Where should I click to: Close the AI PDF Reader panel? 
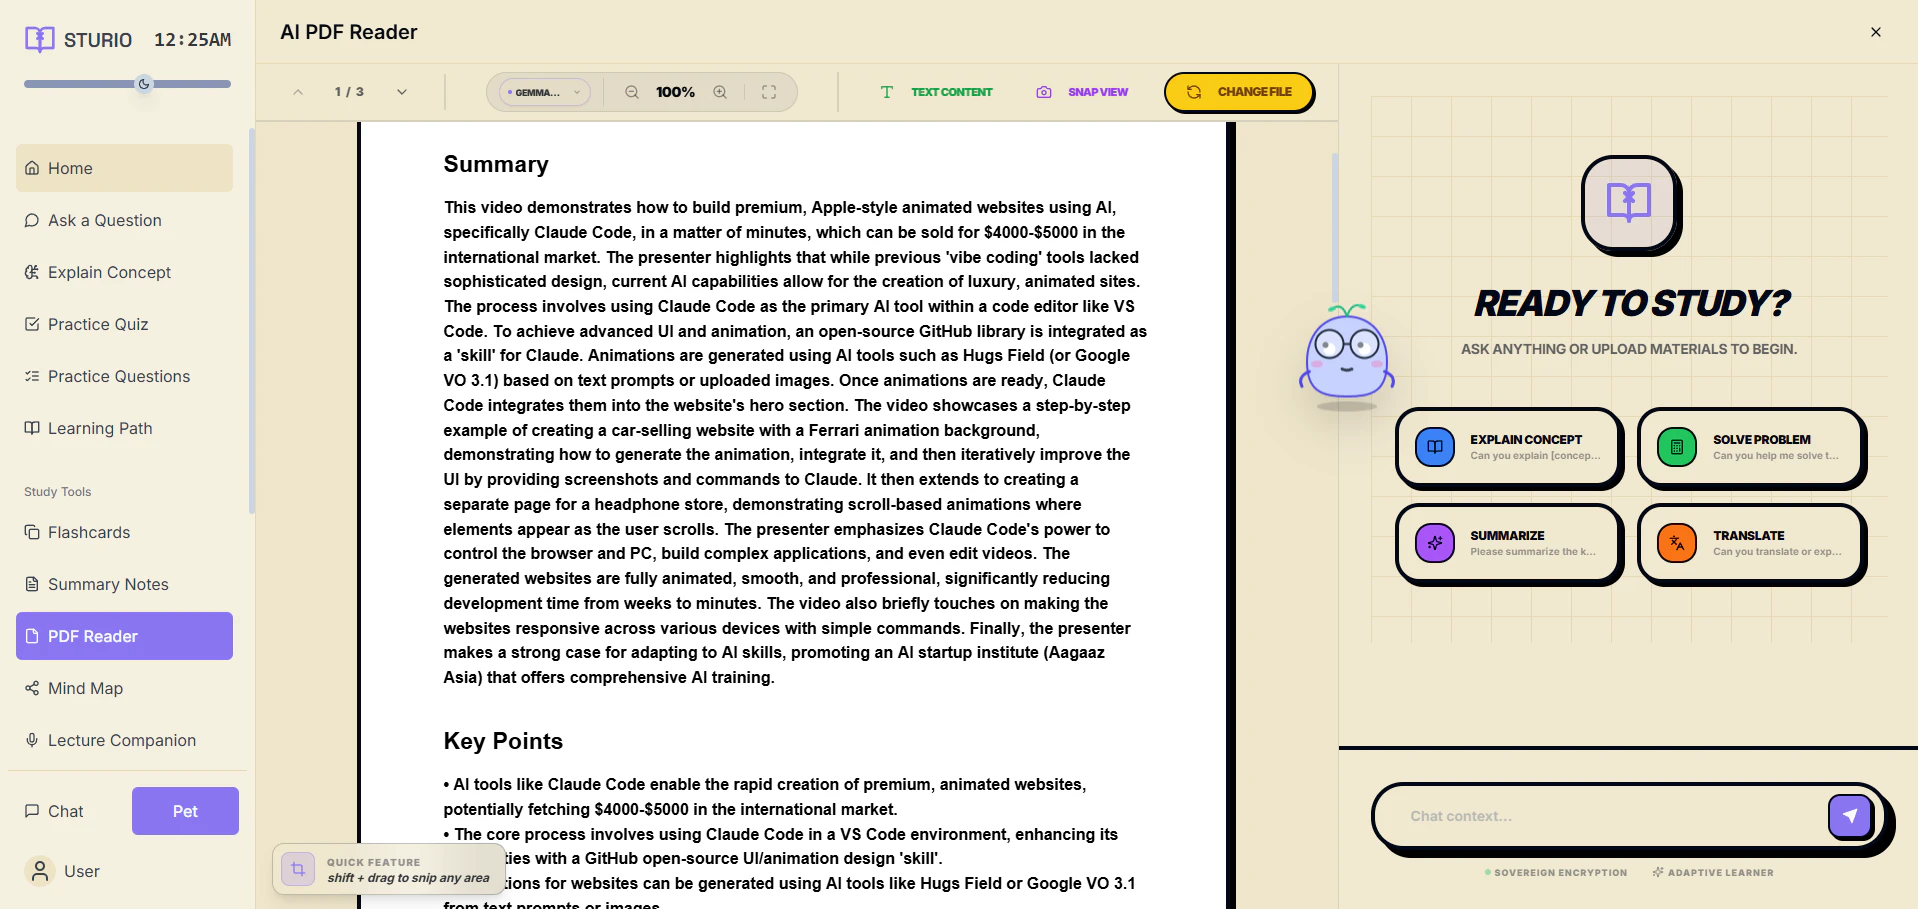pos(1876,32)
